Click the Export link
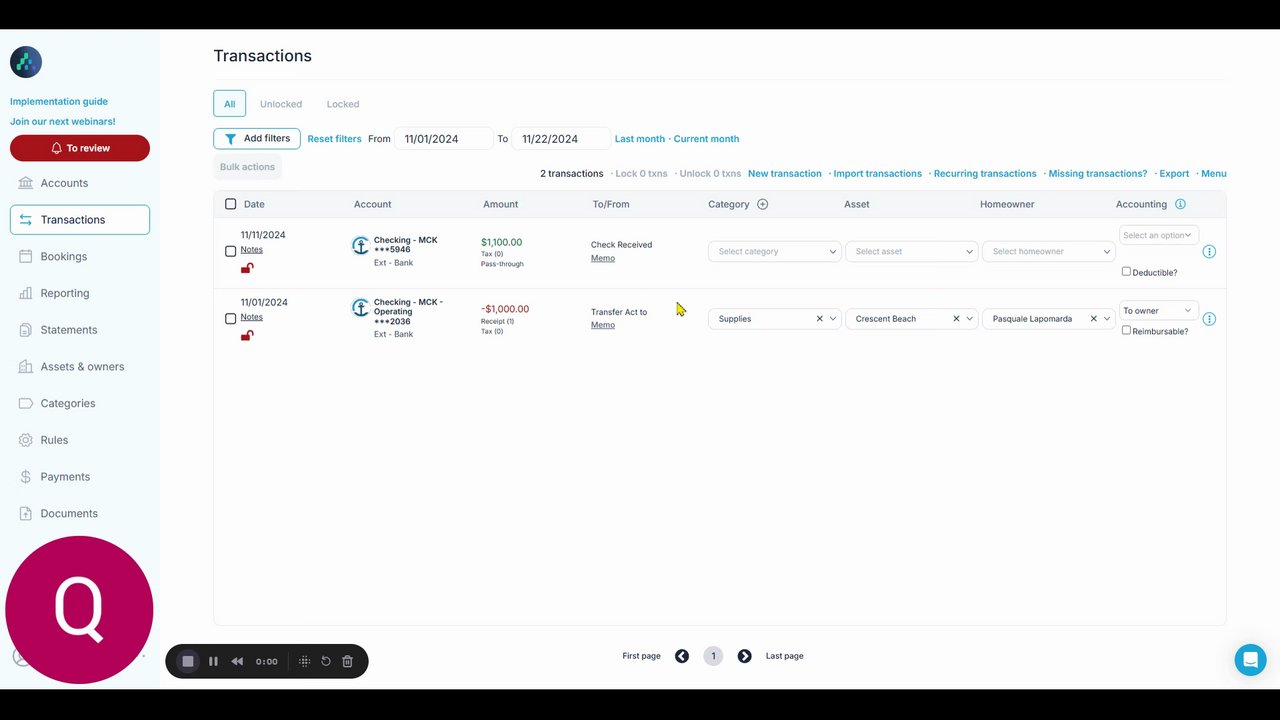This screenshot has height=720, width=1280. pos(1174,174)
